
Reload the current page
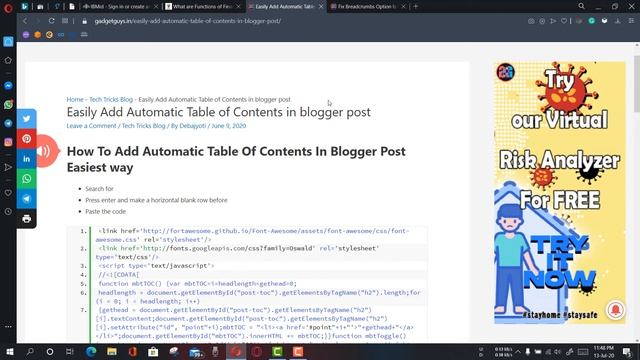click(51, 21)
